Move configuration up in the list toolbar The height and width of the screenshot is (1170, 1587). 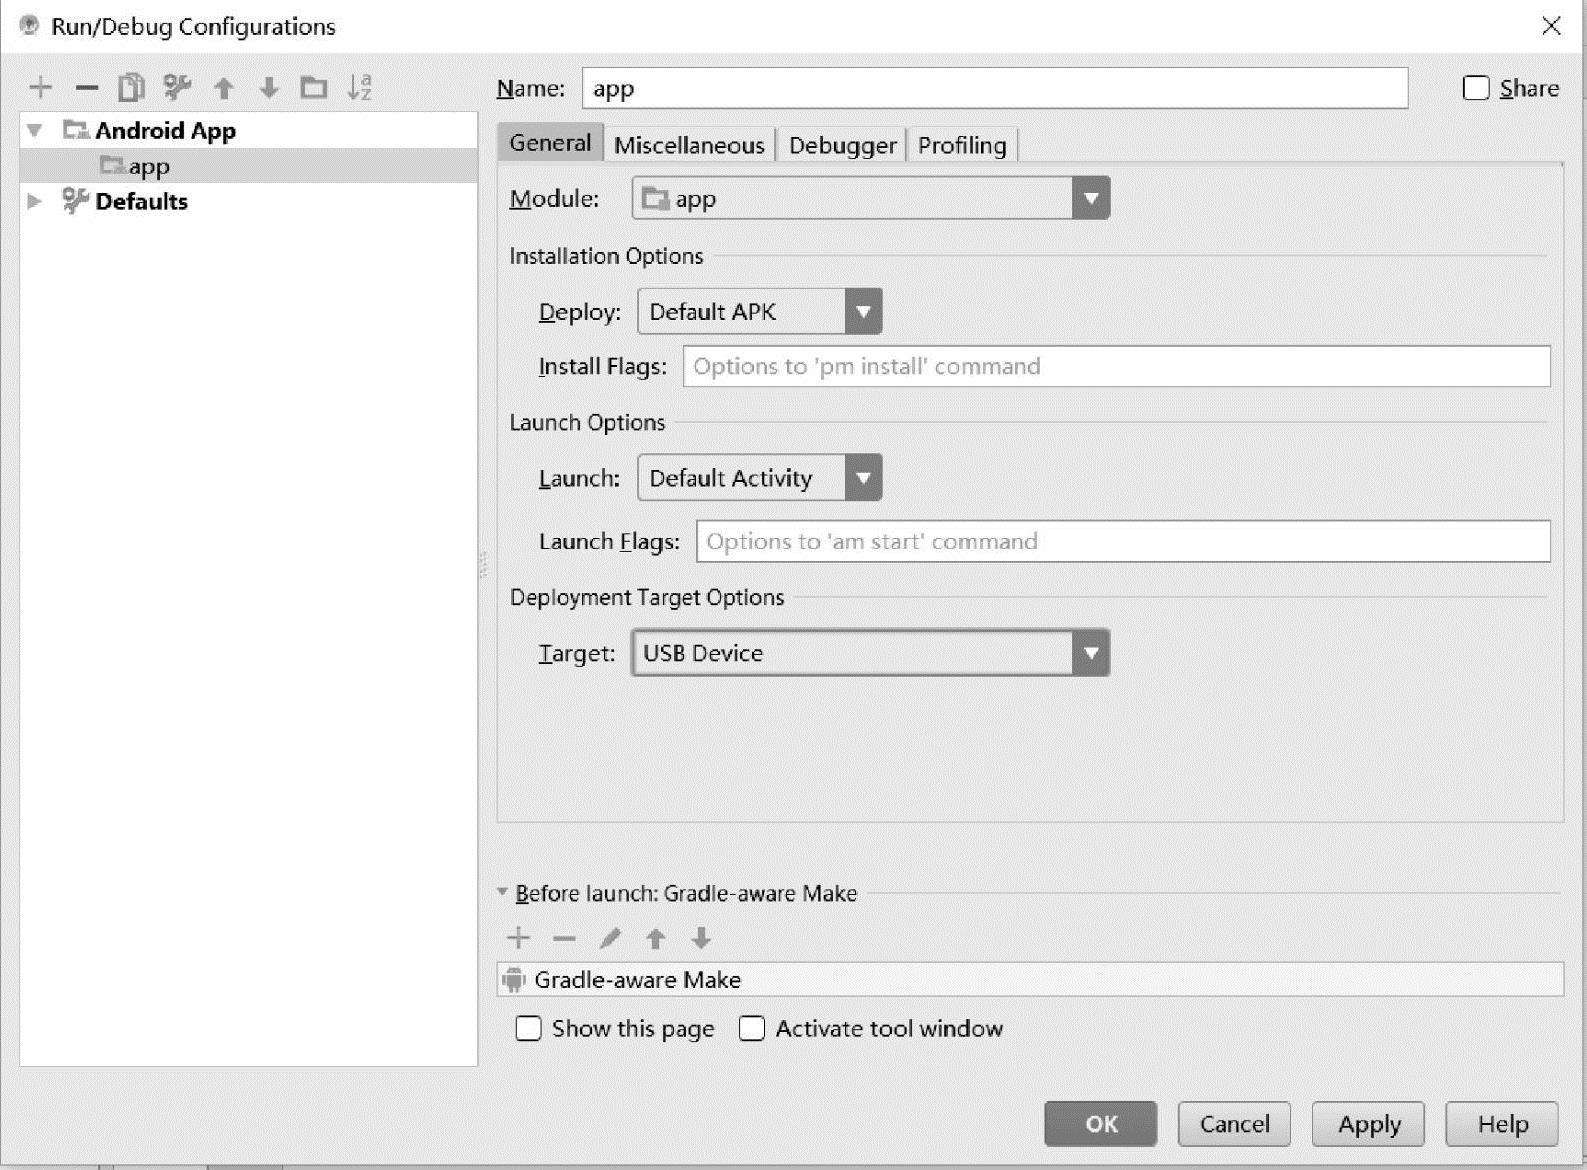coord(224,88)
